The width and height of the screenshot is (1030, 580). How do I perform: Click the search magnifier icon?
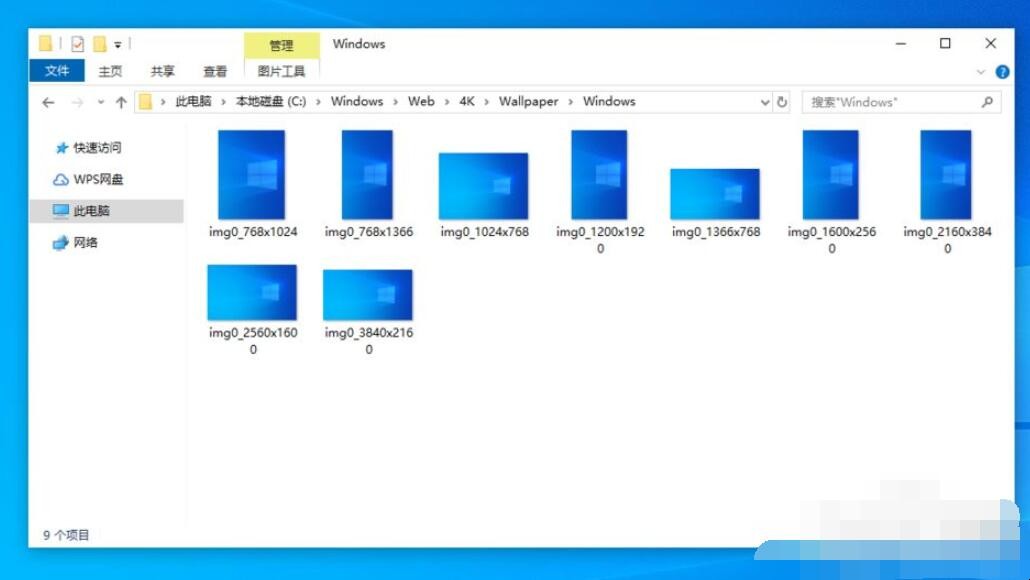coord(987,102)
